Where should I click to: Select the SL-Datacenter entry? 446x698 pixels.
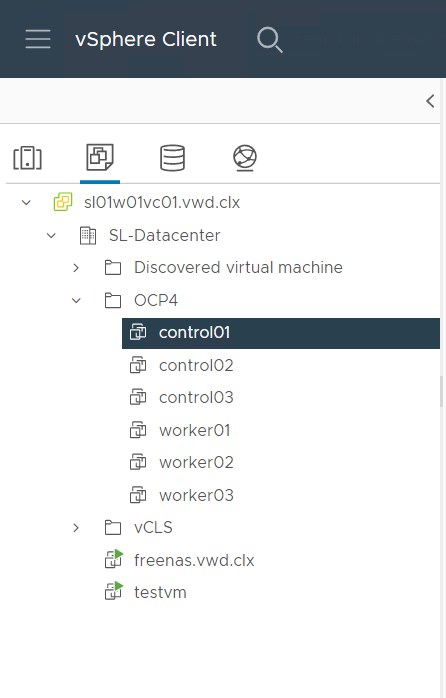coord(164,235)
